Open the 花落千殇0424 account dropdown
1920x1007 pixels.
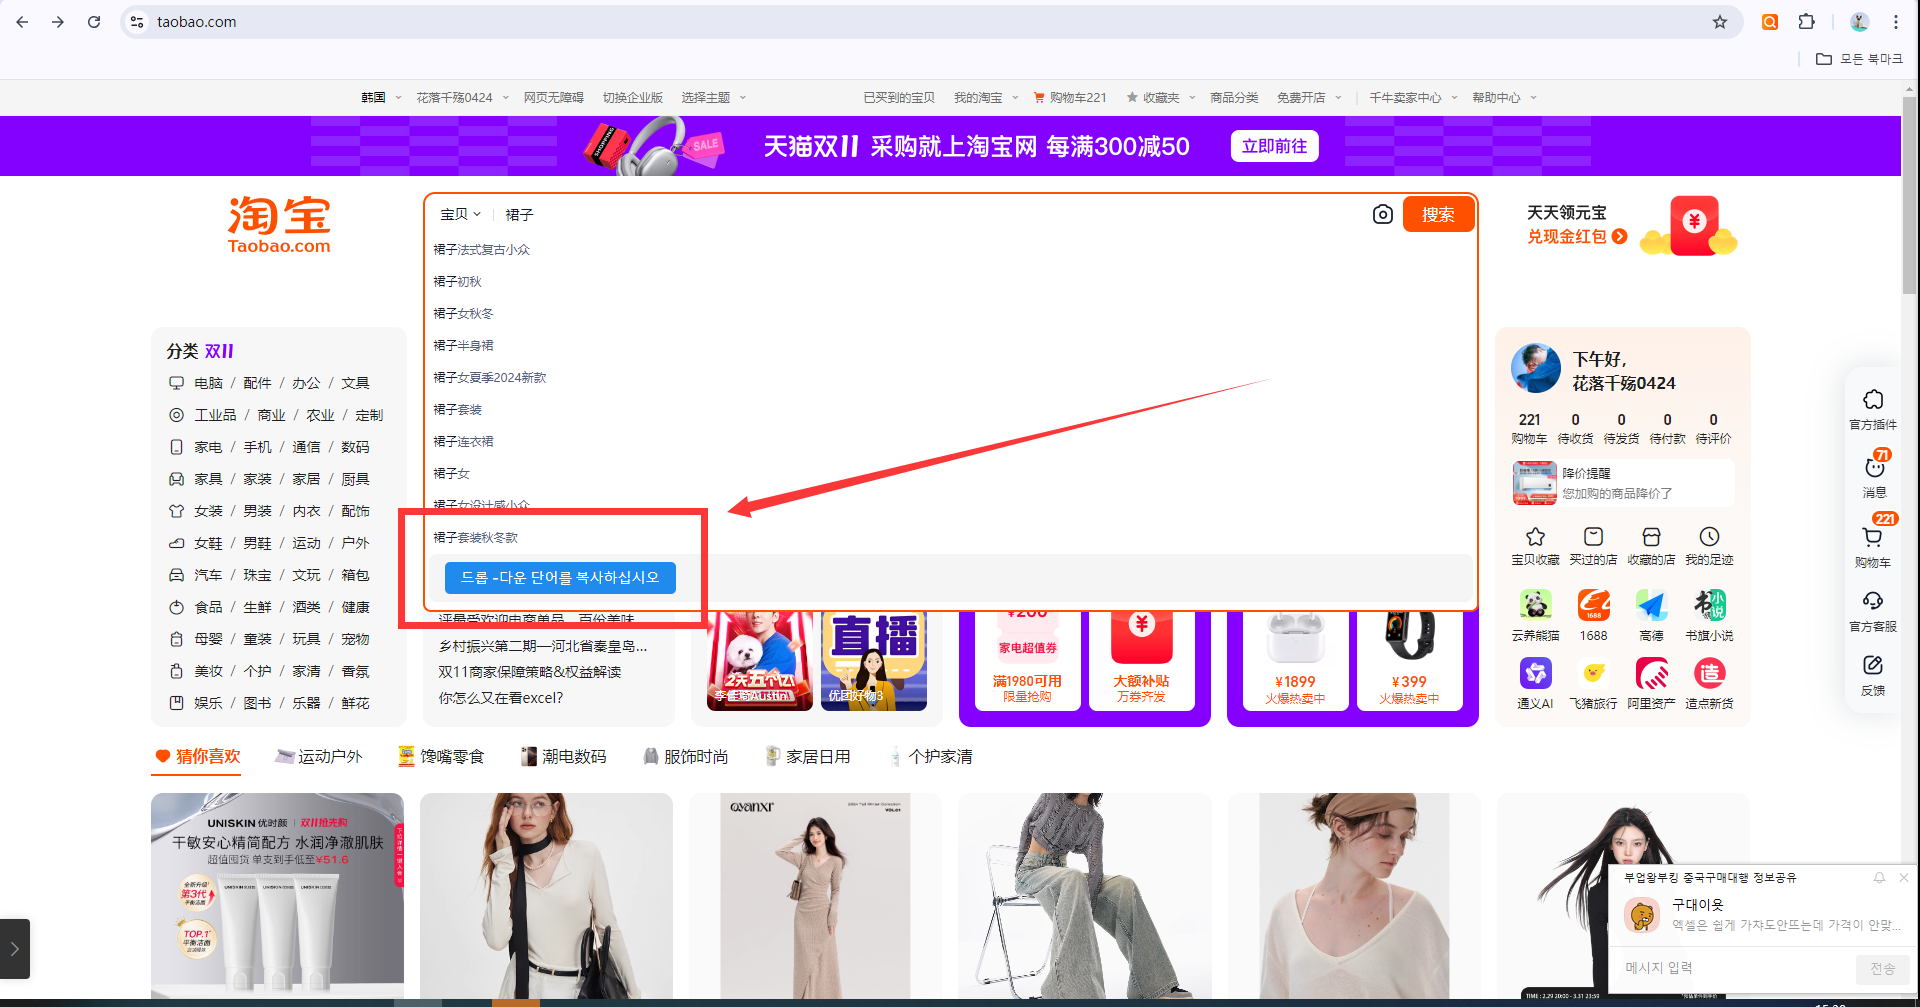pyautogui.click(x=462, y=97)
